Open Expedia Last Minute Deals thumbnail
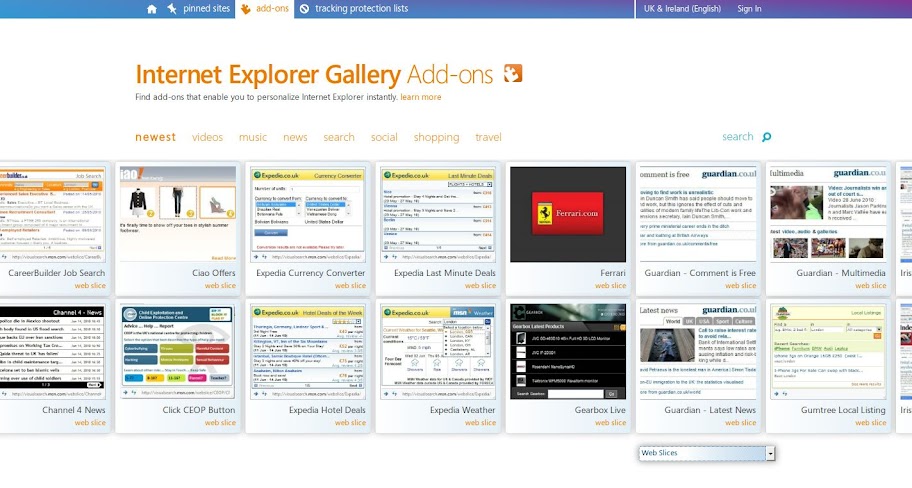 438,214
